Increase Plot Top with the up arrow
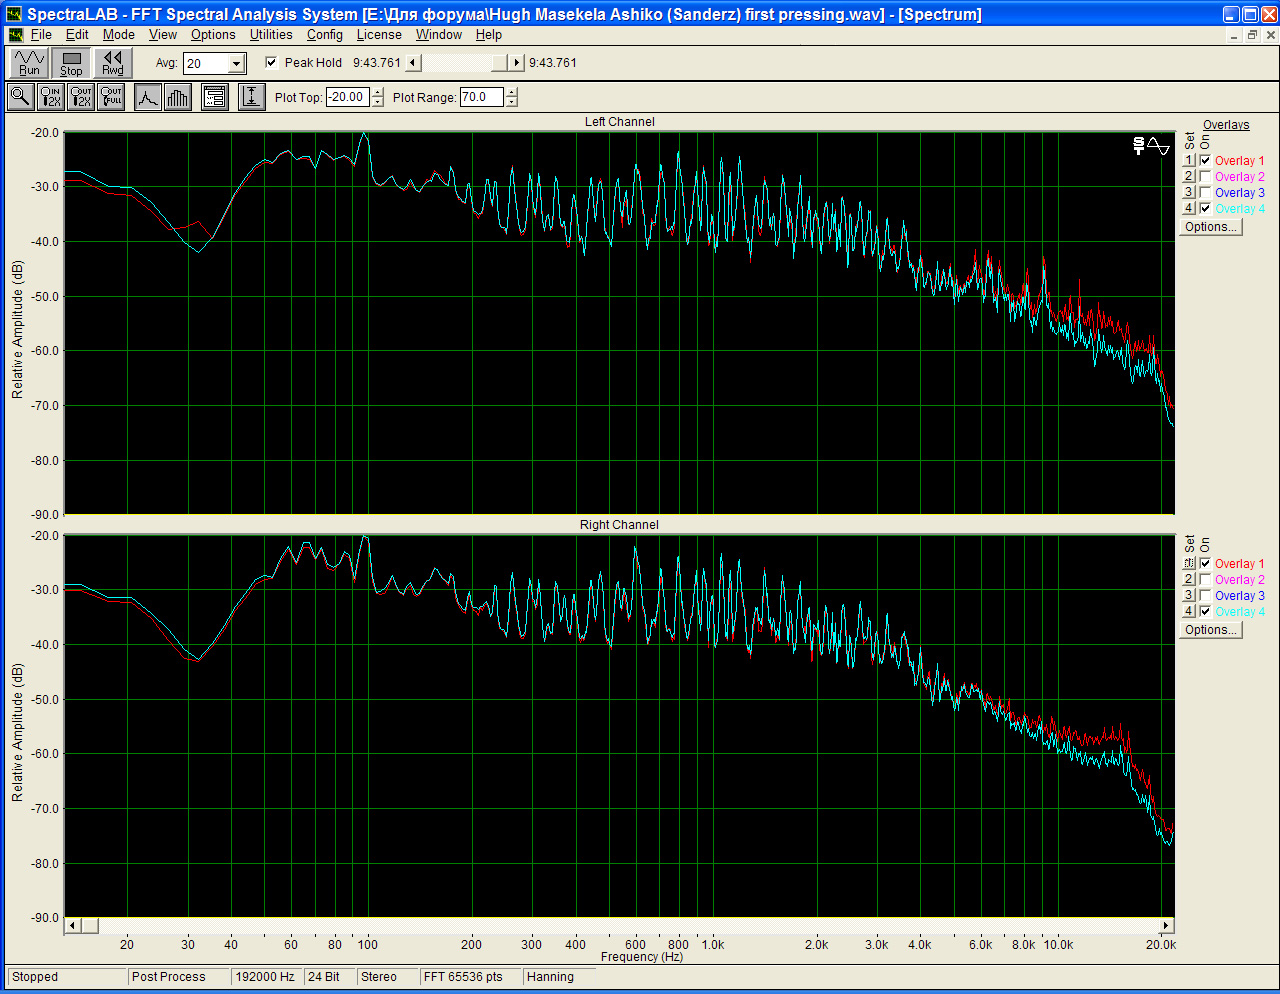Image resolution: width=1280 pixels, height=994 pixels. (x=377, y=93)
